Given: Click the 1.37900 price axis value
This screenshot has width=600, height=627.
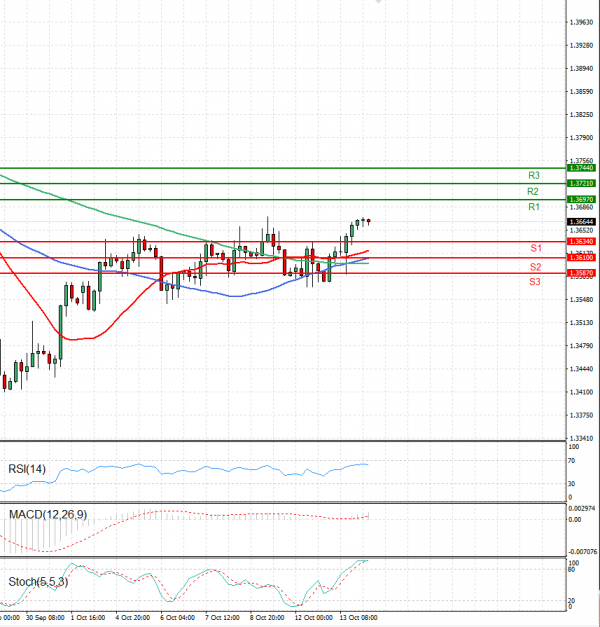Looking at the screenshot, I should click(581, 138).
